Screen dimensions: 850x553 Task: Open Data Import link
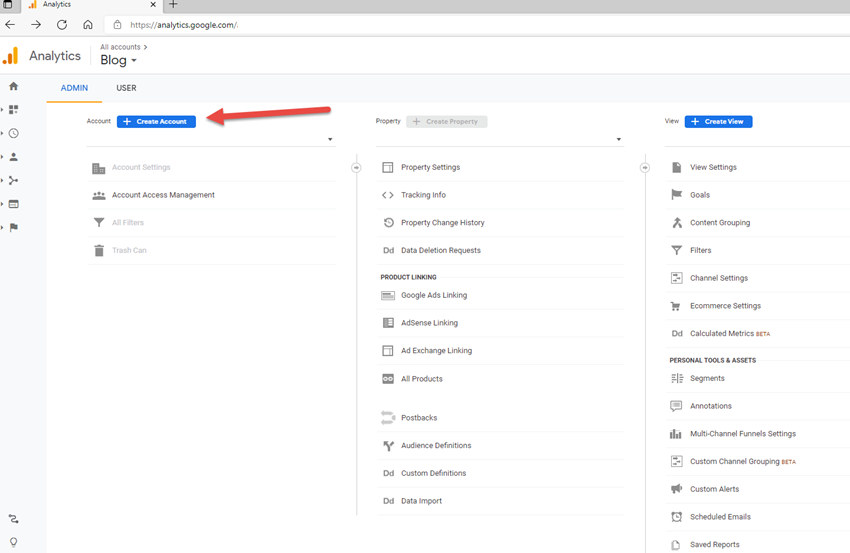pos(421,501)
